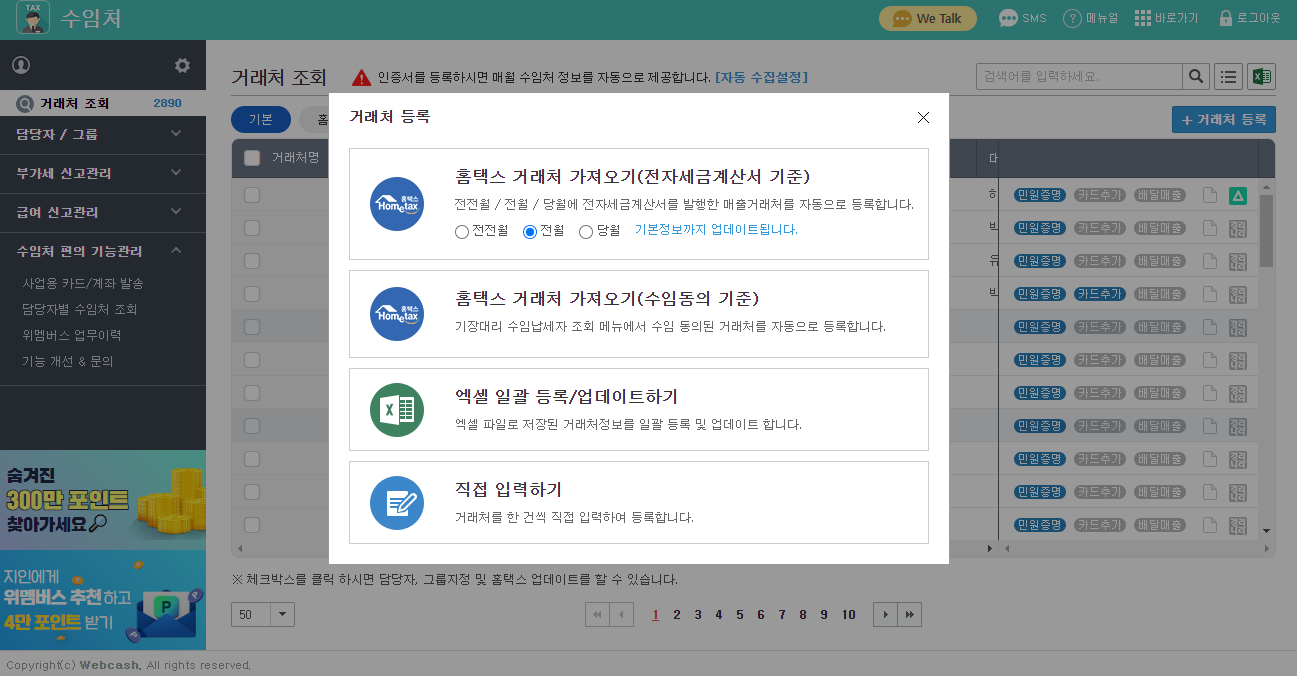Open 담당자별 수임처 조회 in sidebar
Image resolution: width=1297 pixels, height=676 pixels.
80,309
